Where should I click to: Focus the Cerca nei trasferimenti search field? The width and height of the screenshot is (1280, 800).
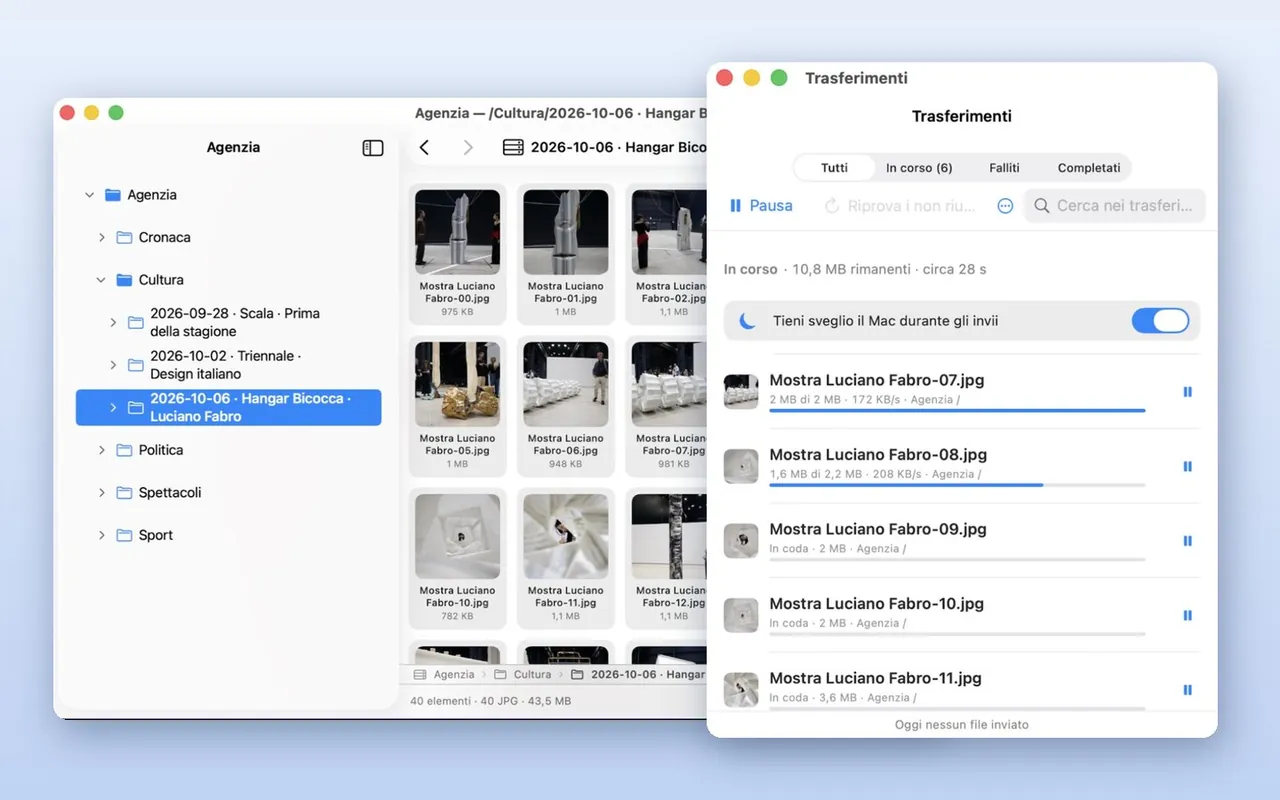pyautogui.click(x=1115, y=206)
